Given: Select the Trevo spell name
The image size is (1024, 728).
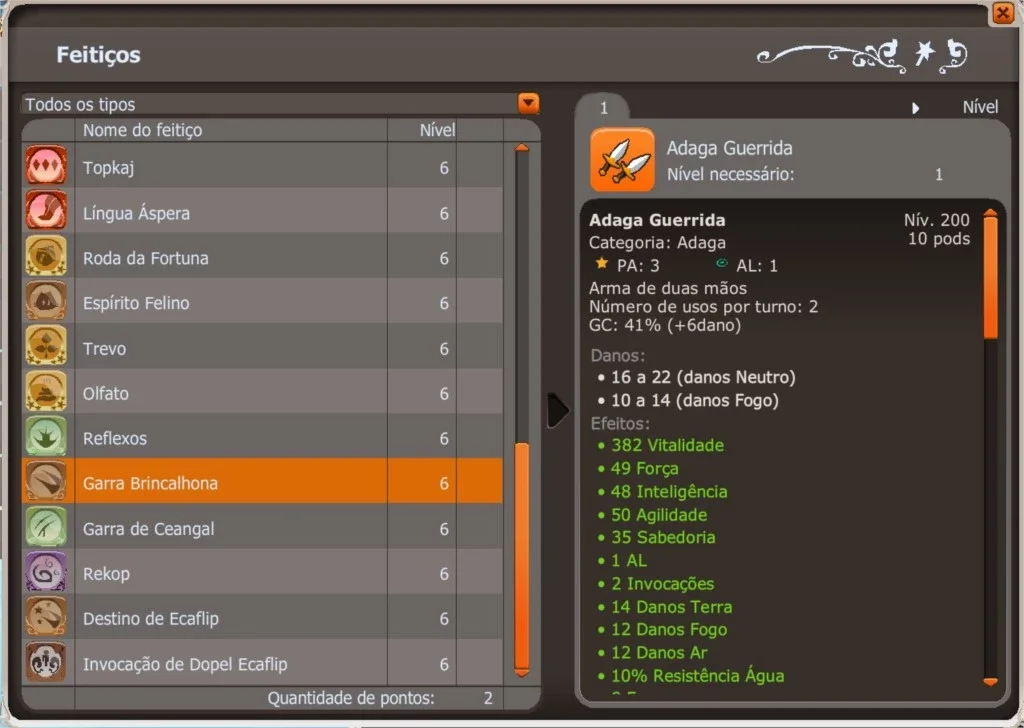Looking at the screenshot, I should tap(104, 349).
